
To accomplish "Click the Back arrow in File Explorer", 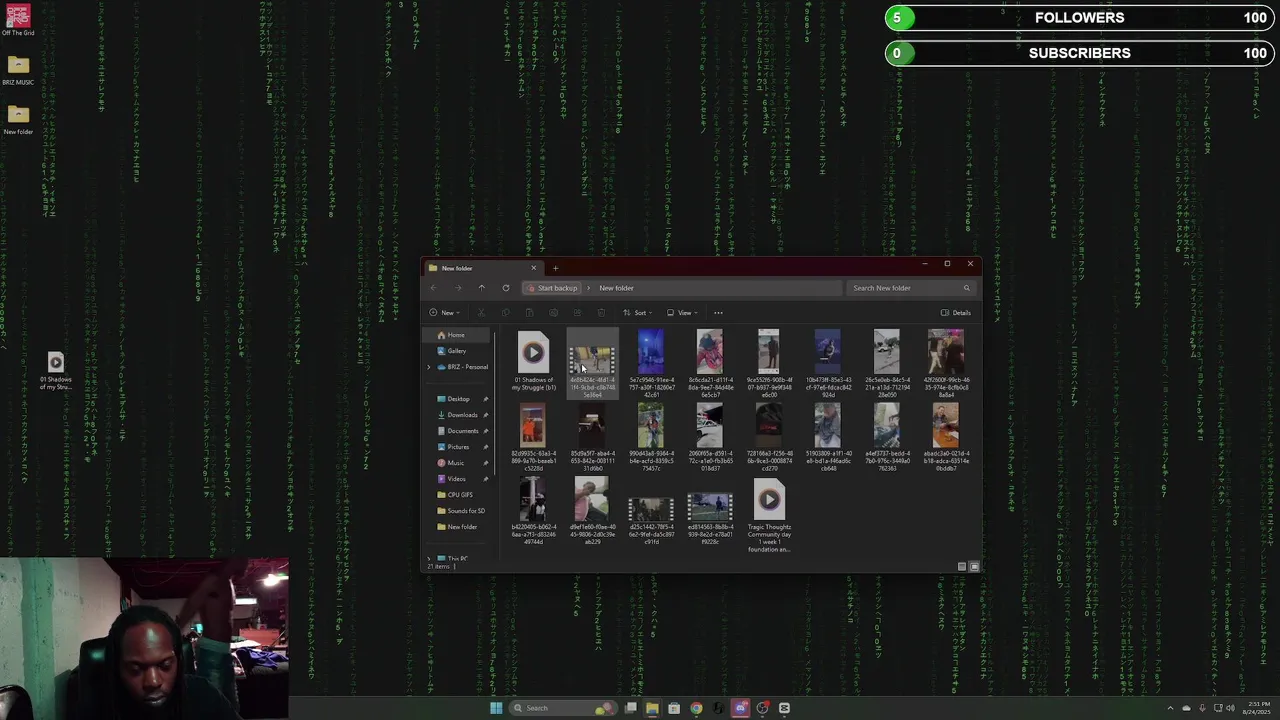I will 433,288.
